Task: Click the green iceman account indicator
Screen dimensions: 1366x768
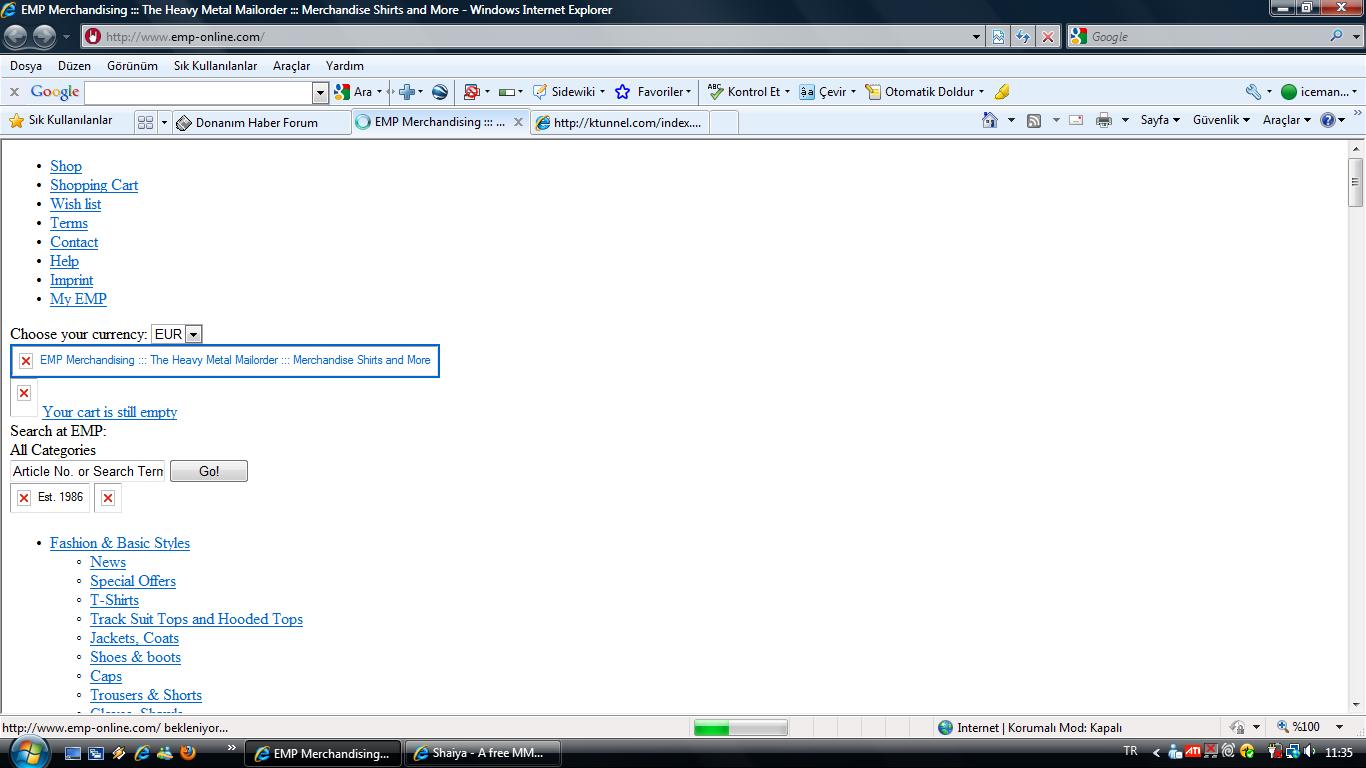Action: [1318, 92]
